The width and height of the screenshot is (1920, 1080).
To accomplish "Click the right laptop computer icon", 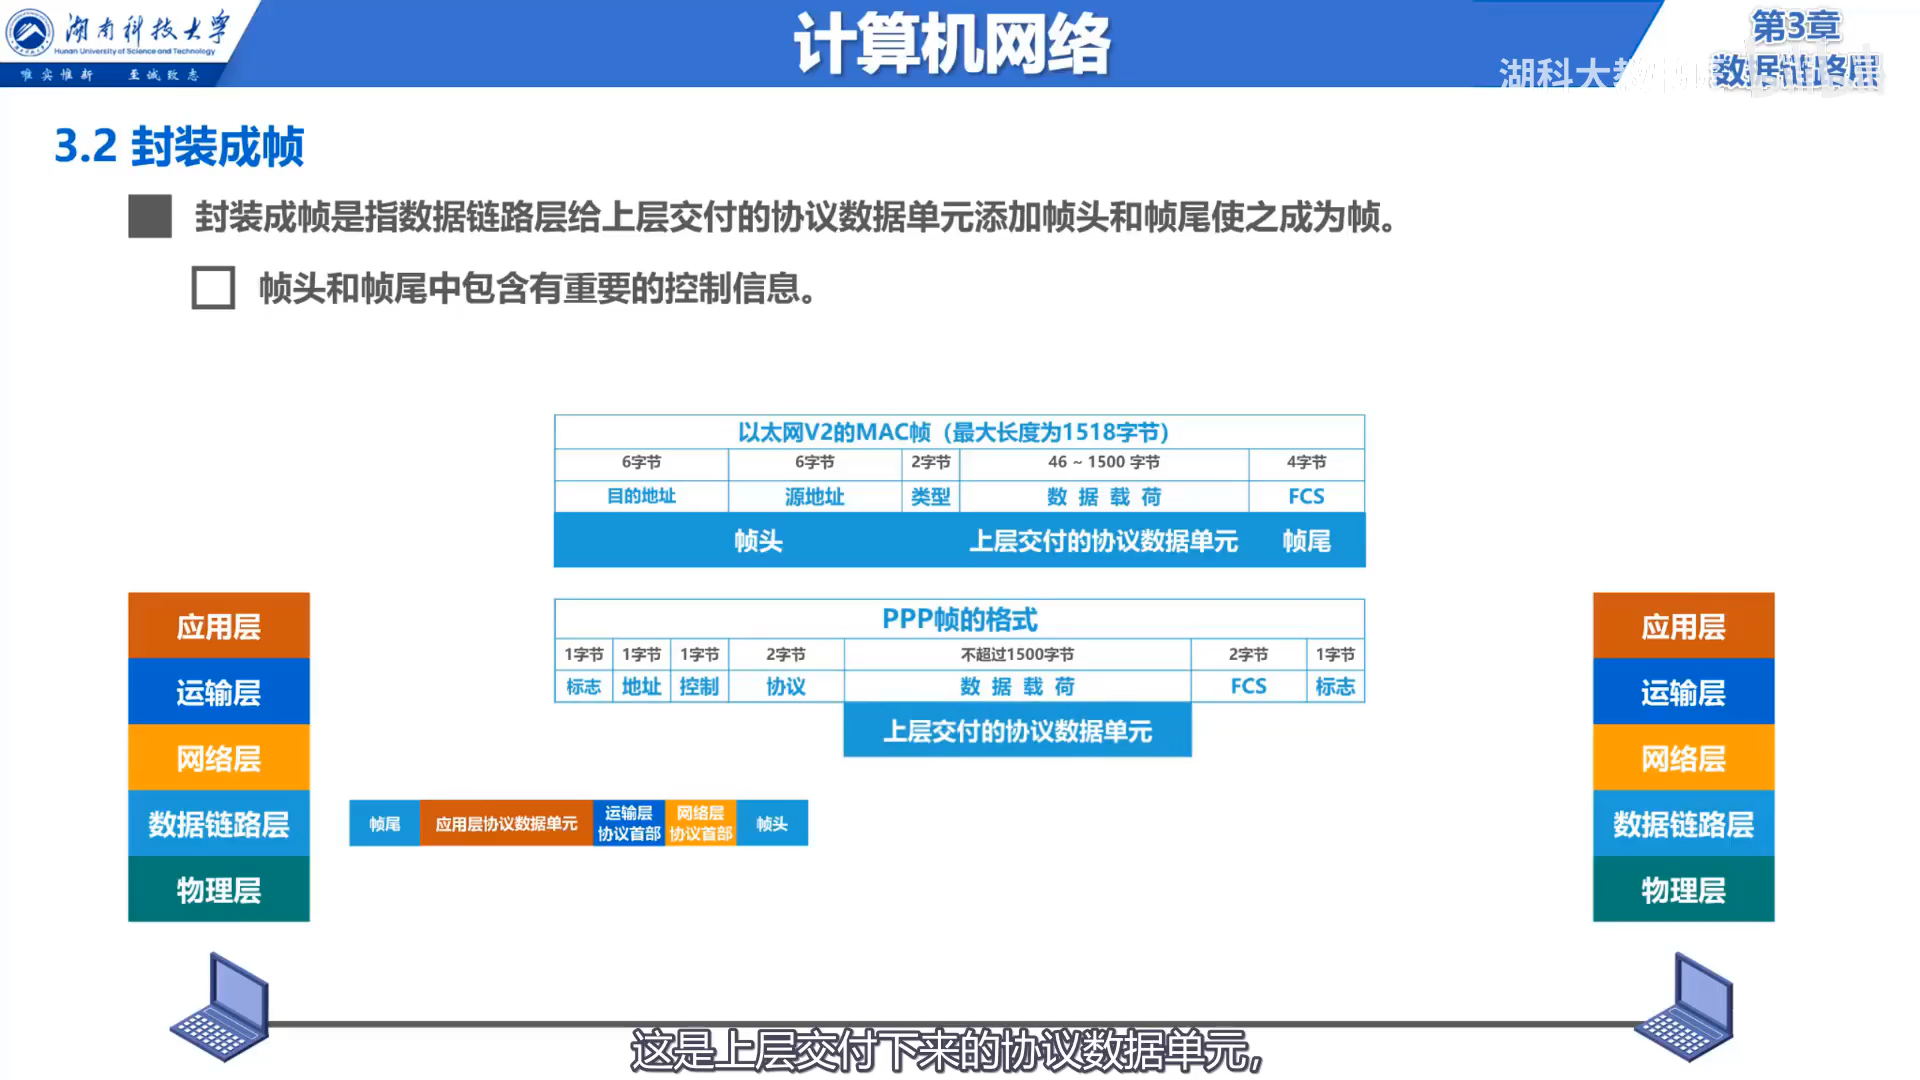I will coord(1684,1007).
